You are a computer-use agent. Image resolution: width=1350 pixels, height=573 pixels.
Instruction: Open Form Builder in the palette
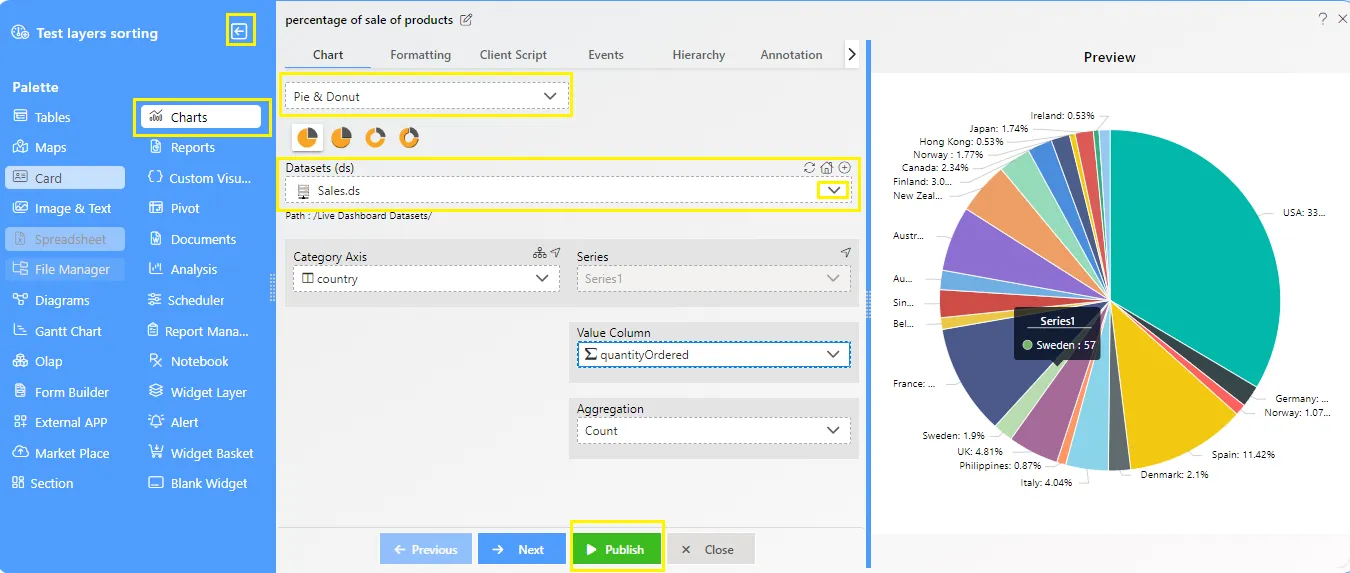pos(60,392)
